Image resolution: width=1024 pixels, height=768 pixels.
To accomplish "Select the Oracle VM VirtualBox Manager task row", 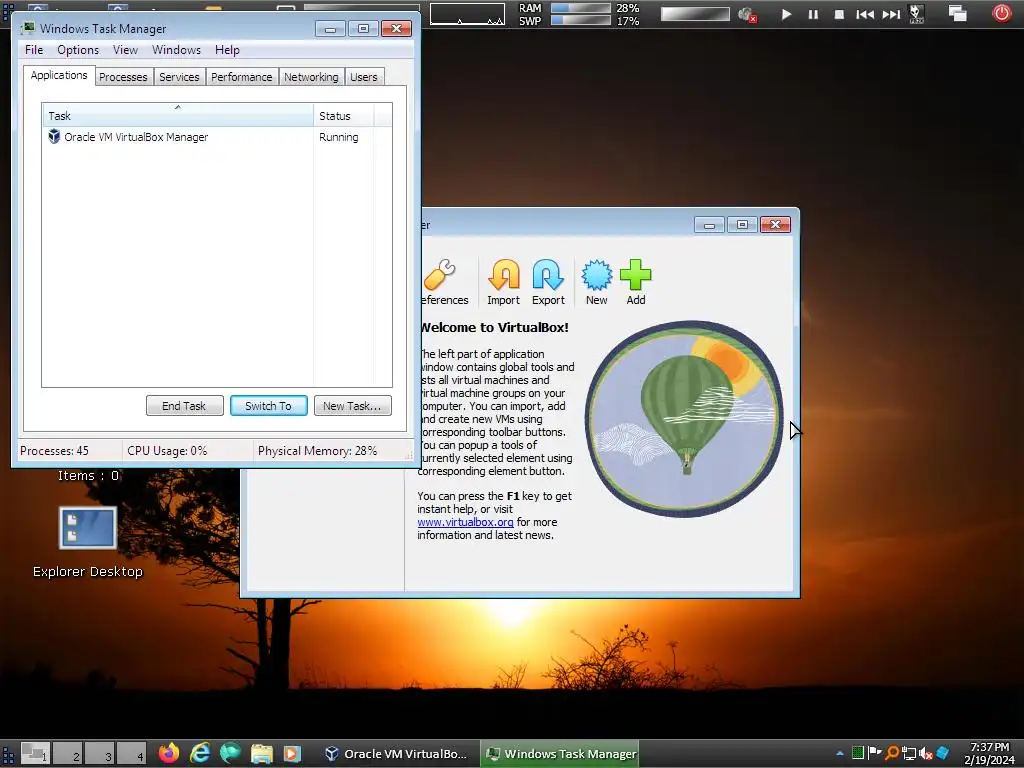I will point(217,137).
